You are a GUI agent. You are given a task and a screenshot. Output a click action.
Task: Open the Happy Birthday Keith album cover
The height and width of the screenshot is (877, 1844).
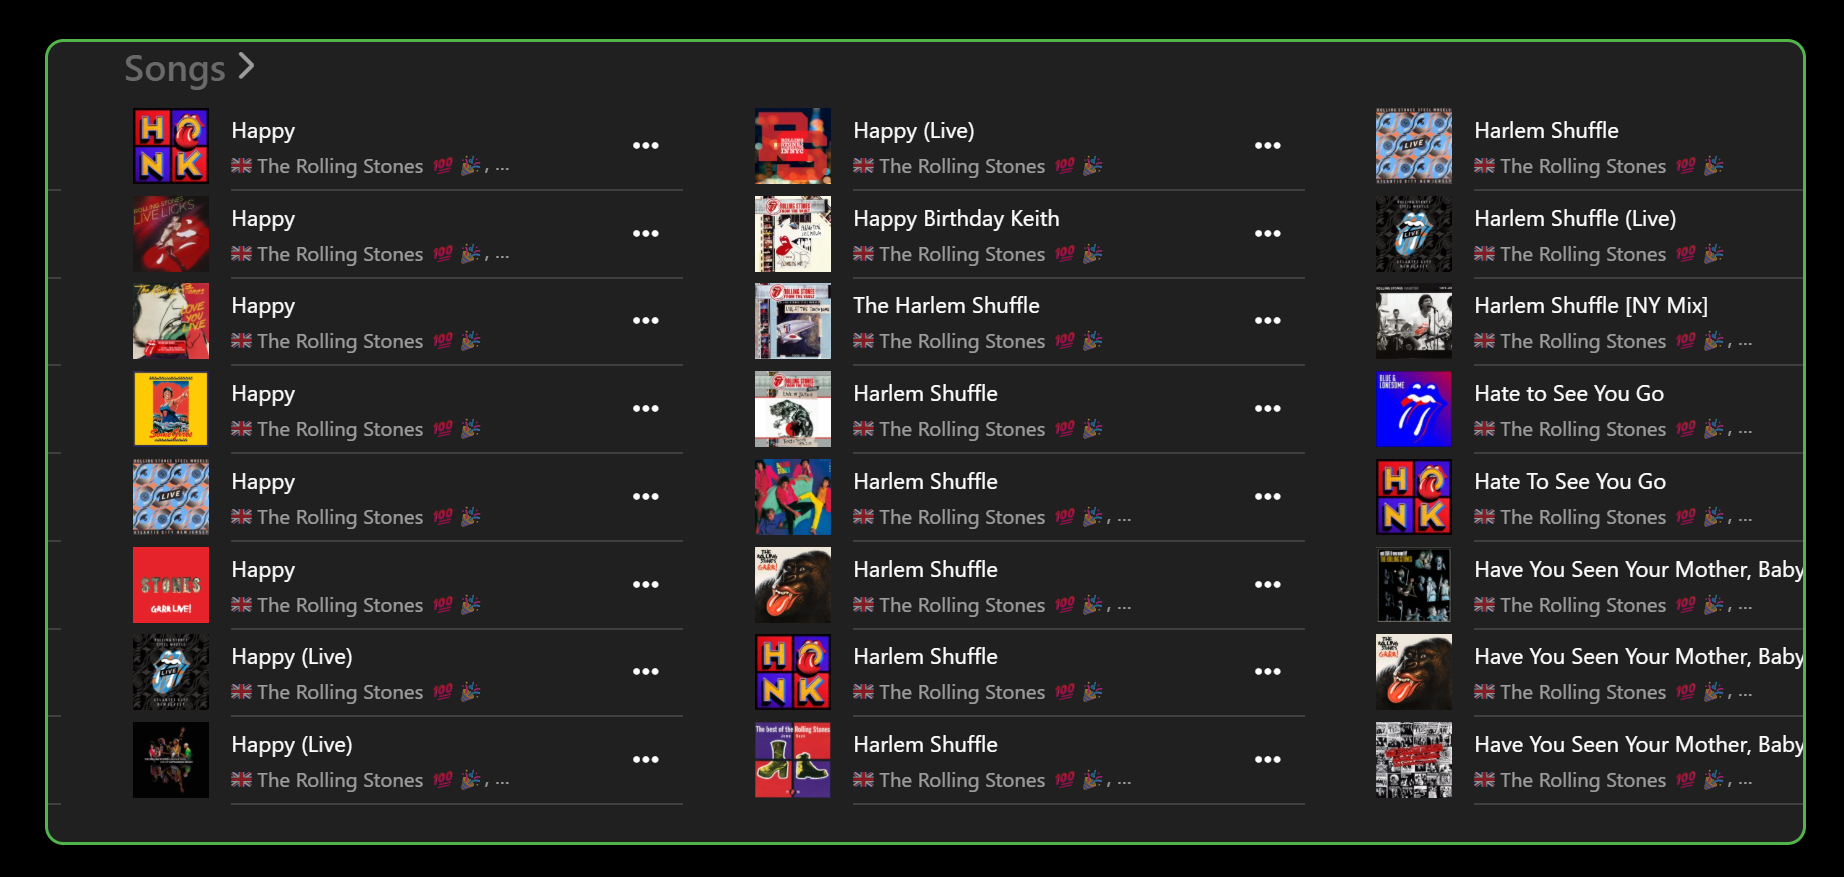point(793,234)
